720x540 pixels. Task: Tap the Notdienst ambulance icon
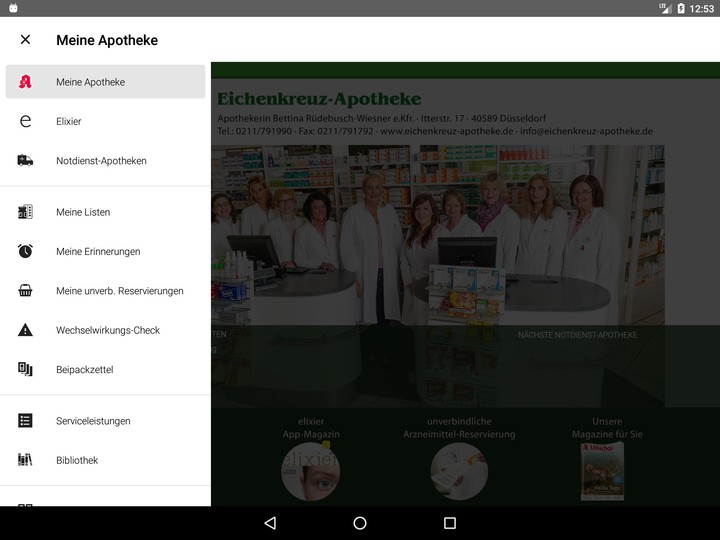click(x=25, y=160)
